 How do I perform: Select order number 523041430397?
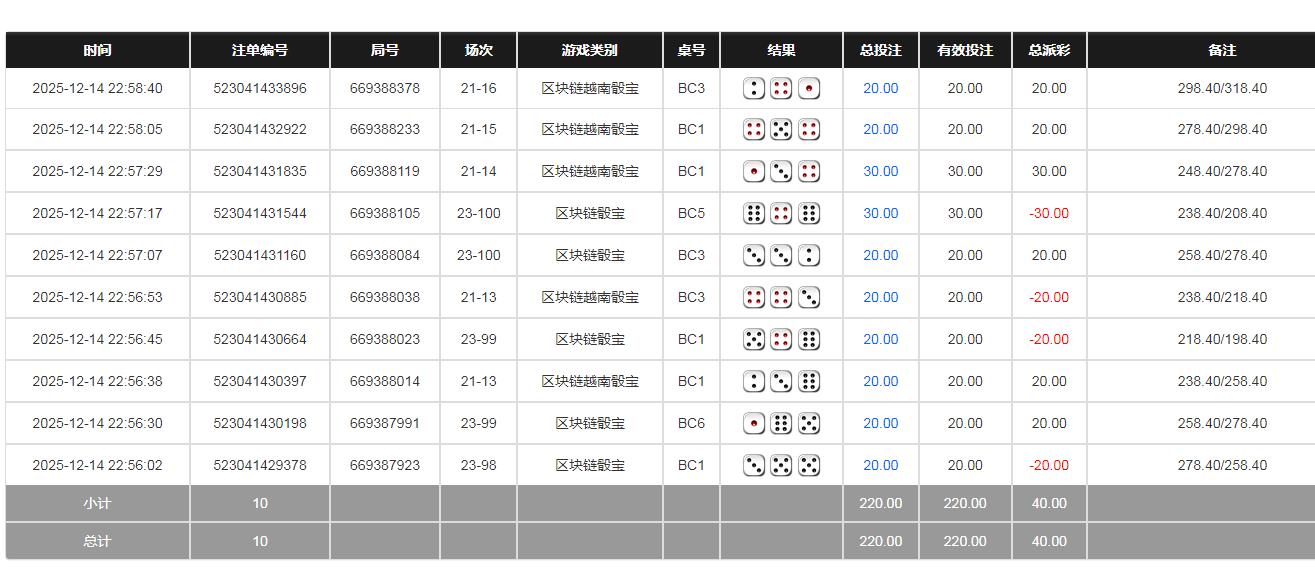tap(260, 382)
